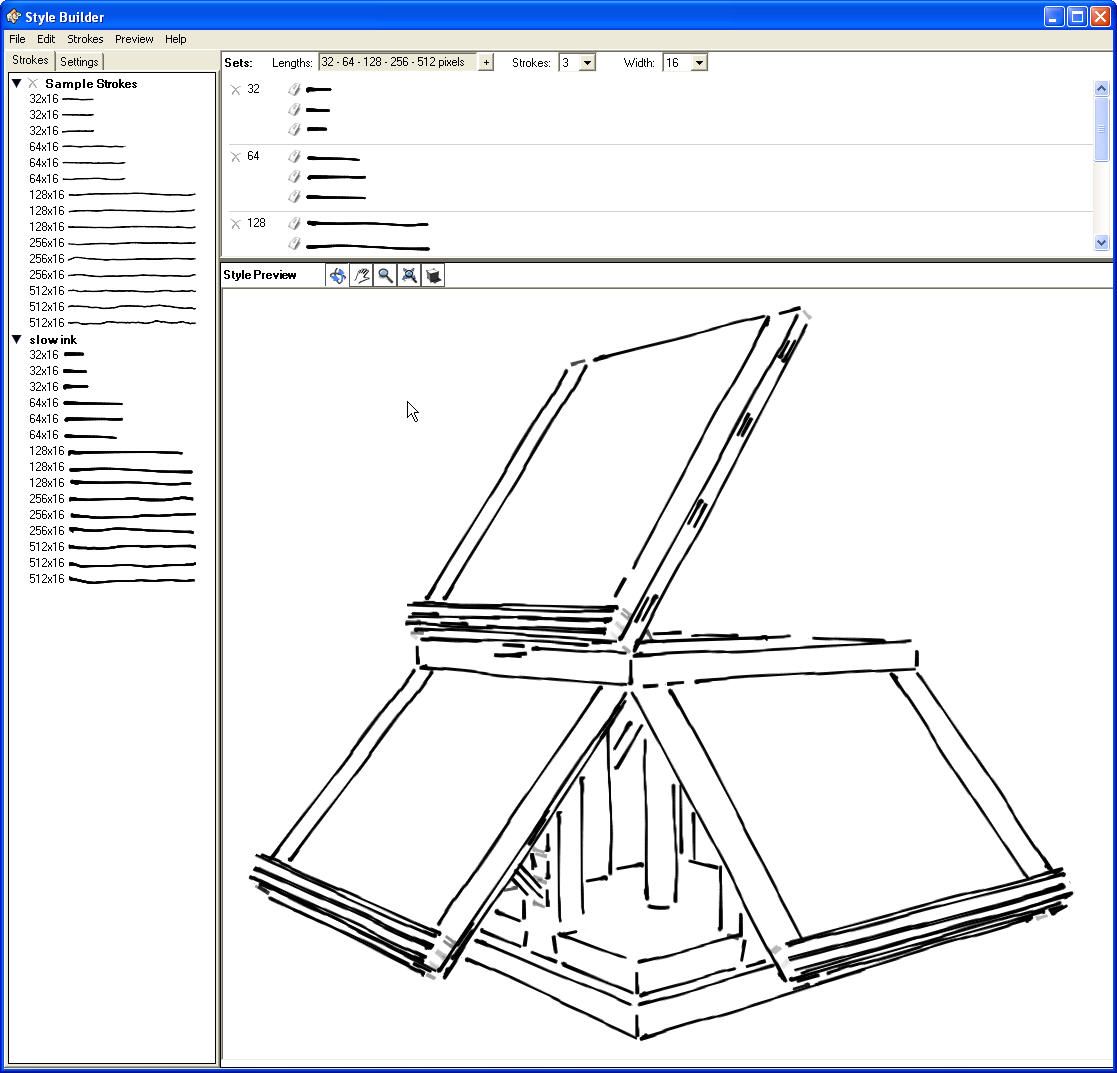Select the second 64 set stroke sample

336,177
